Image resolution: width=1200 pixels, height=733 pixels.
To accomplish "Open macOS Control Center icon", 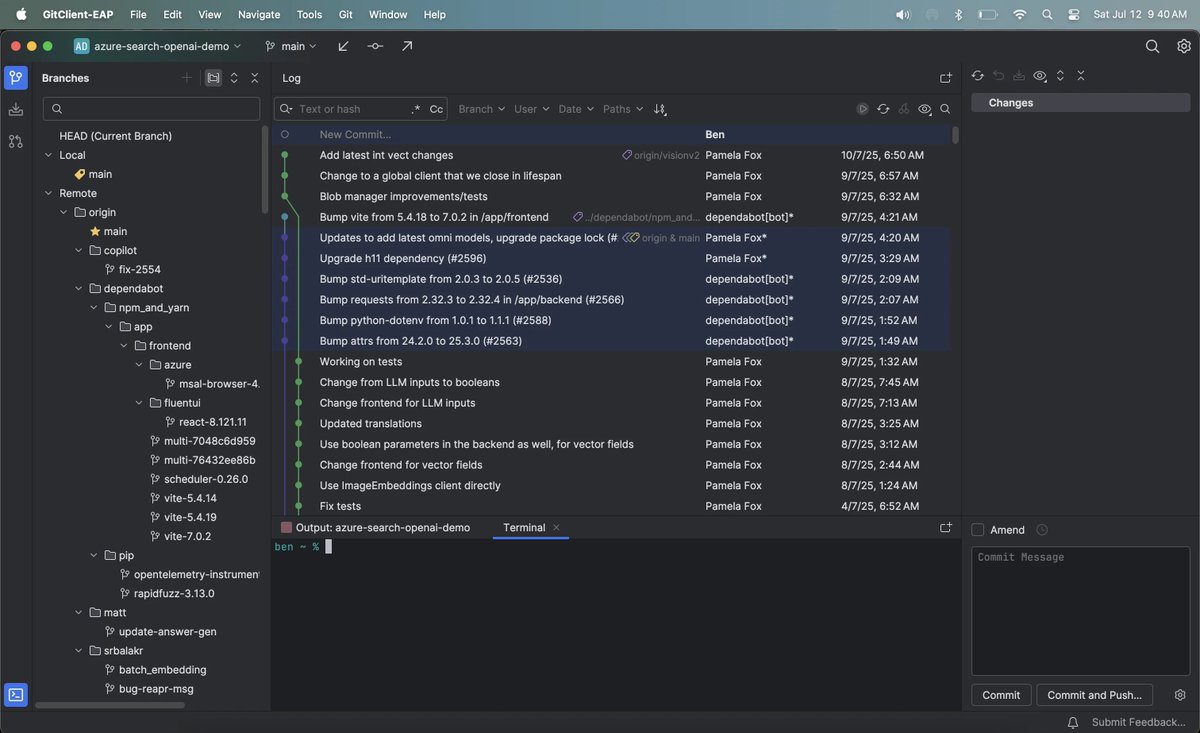I will coord(1074,15).
